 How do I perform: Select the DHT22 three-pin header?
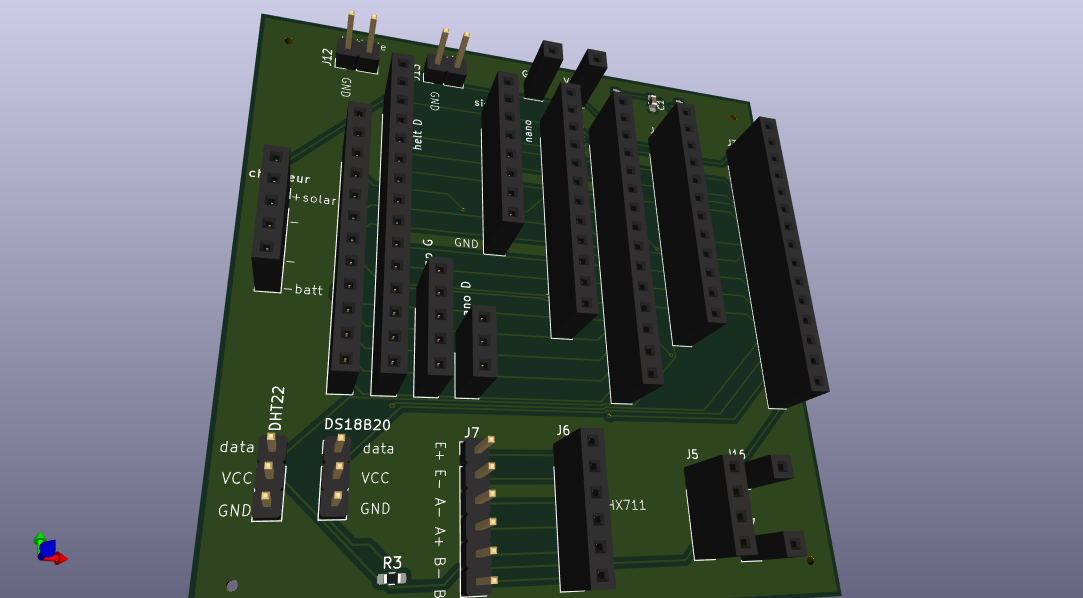pos(268,476)
